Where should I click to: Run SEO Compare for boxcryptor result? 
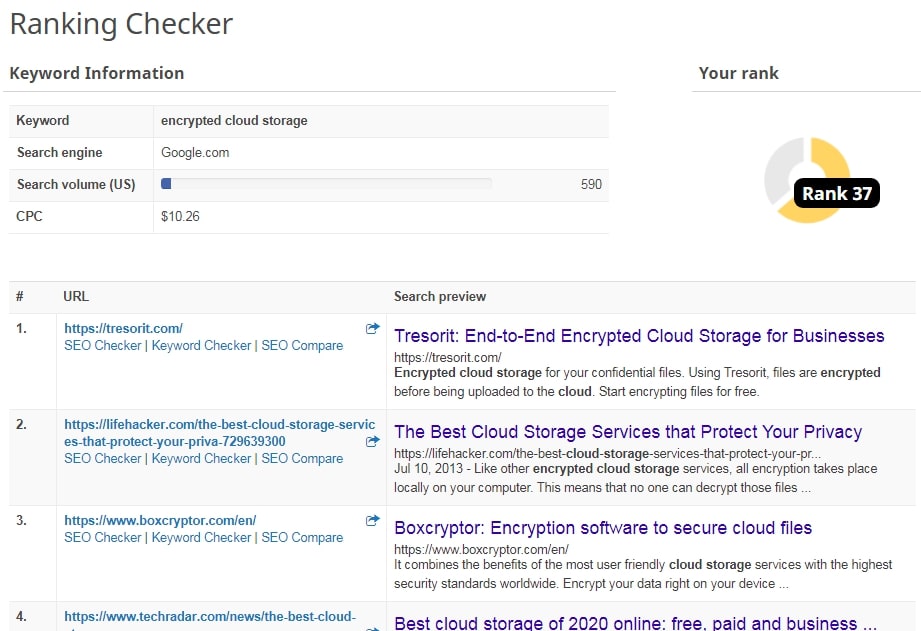pyautogui.click(x=302, y=538)
